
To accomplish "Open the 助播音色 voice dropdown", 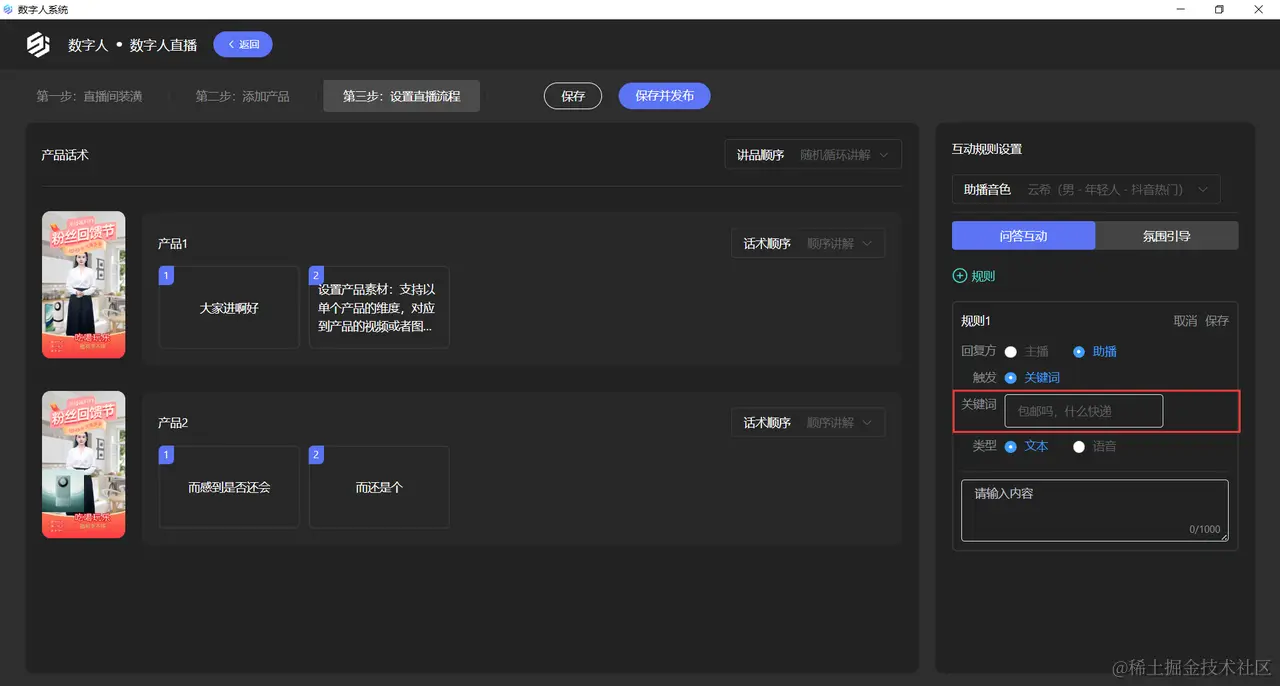I will coord(1086,189).
